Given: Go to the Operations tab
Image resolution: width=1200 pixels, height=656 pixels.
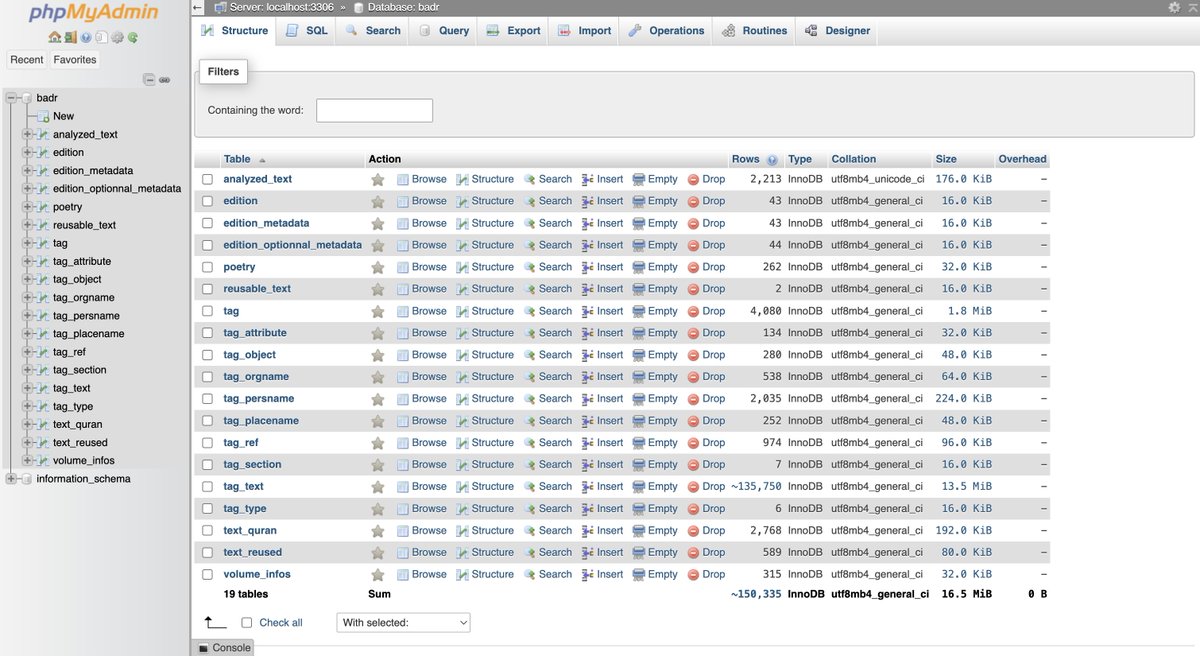Looking at the screenshot, I should (666, 31).
